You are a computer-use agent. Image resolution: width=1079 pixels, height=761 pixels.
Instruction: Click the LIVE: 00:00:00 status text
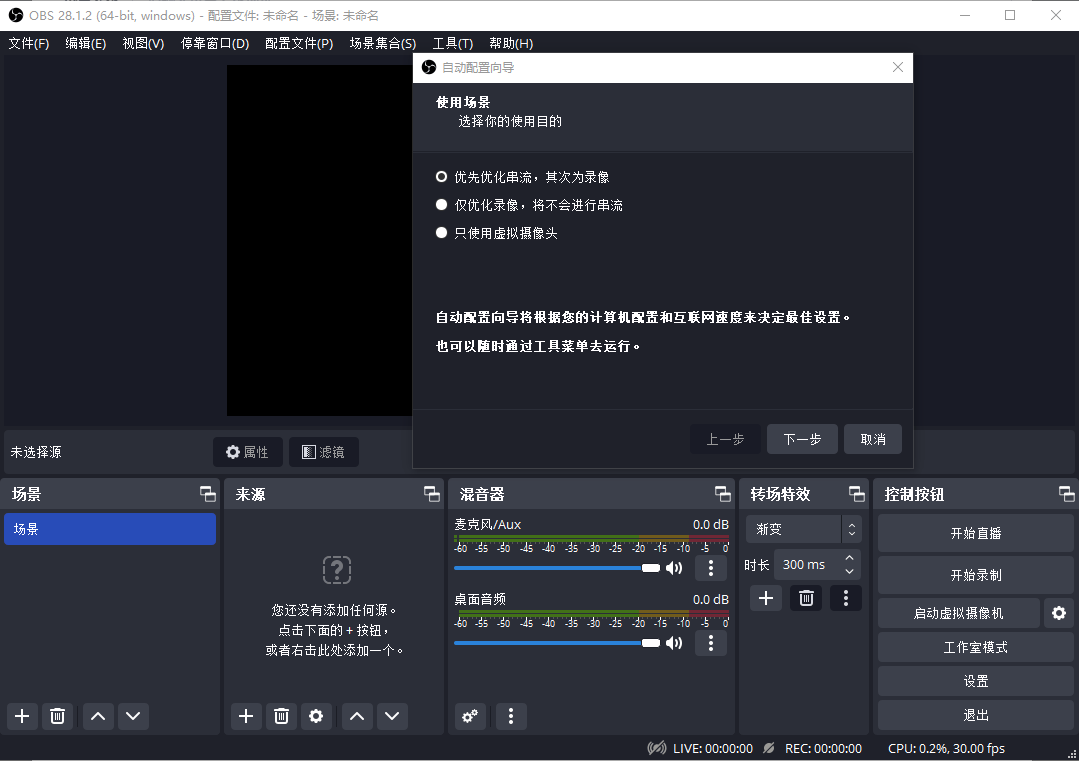[713, 749]
